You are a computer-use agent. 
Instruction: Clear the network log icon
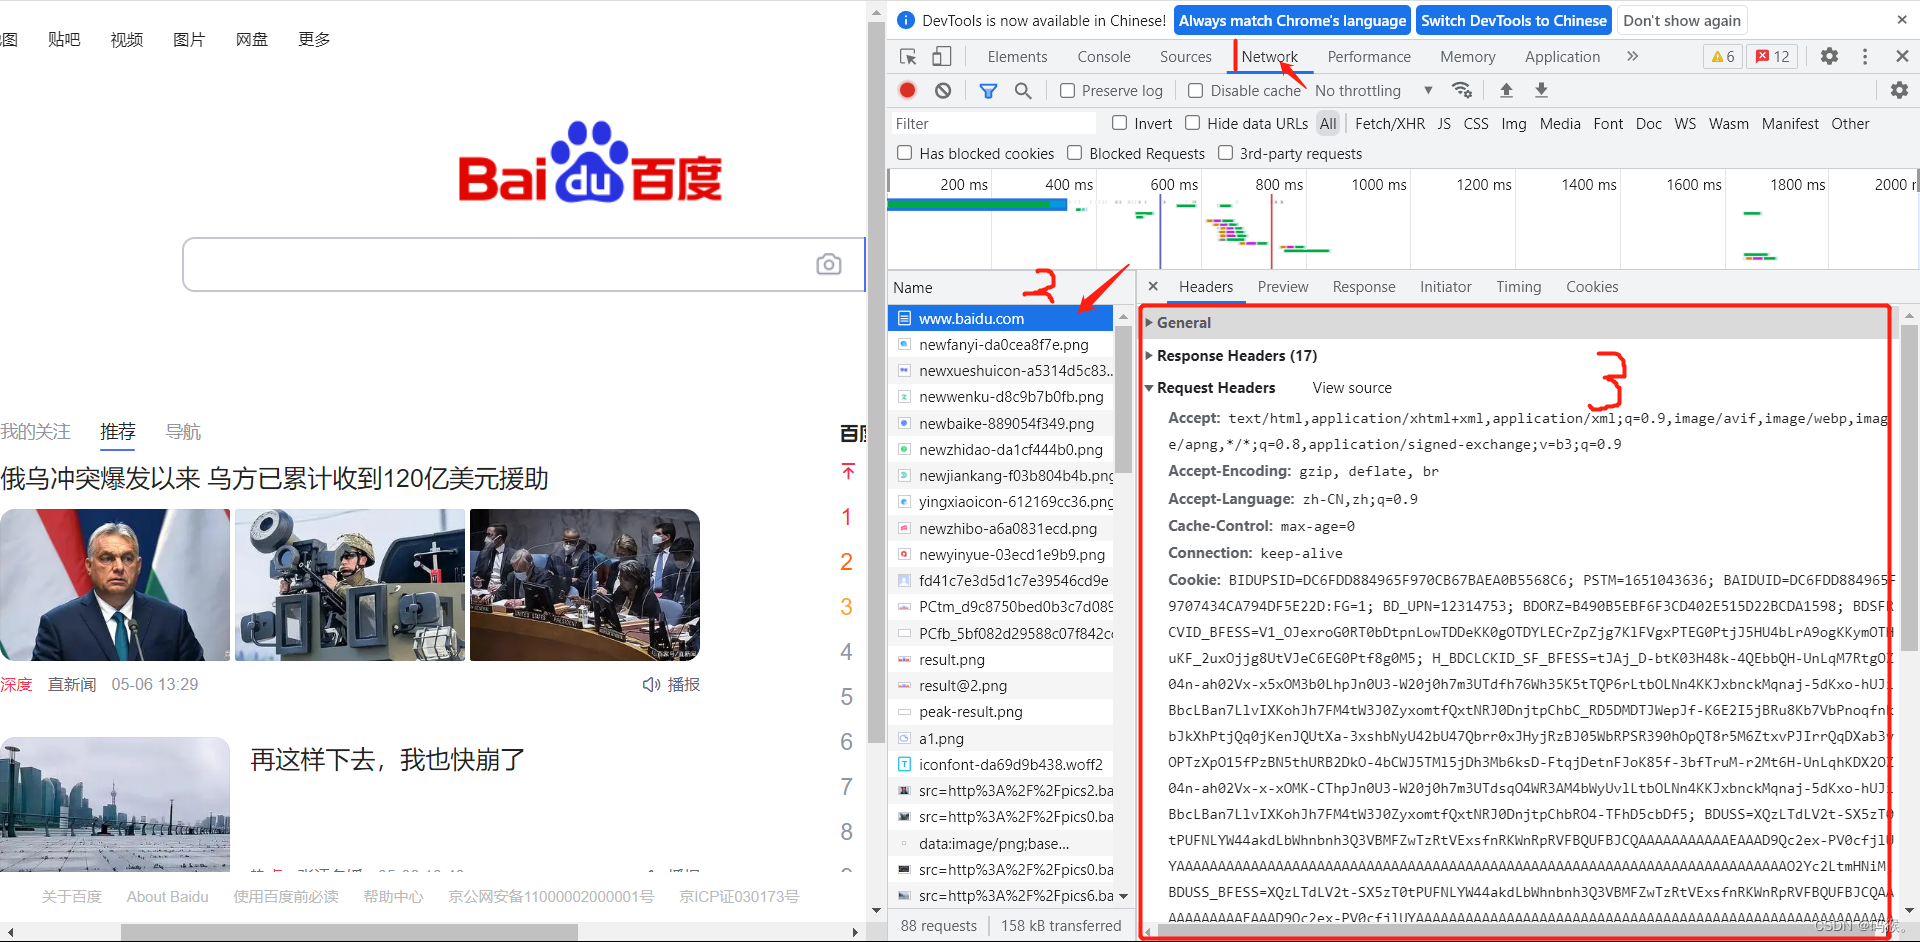[943, 90]
